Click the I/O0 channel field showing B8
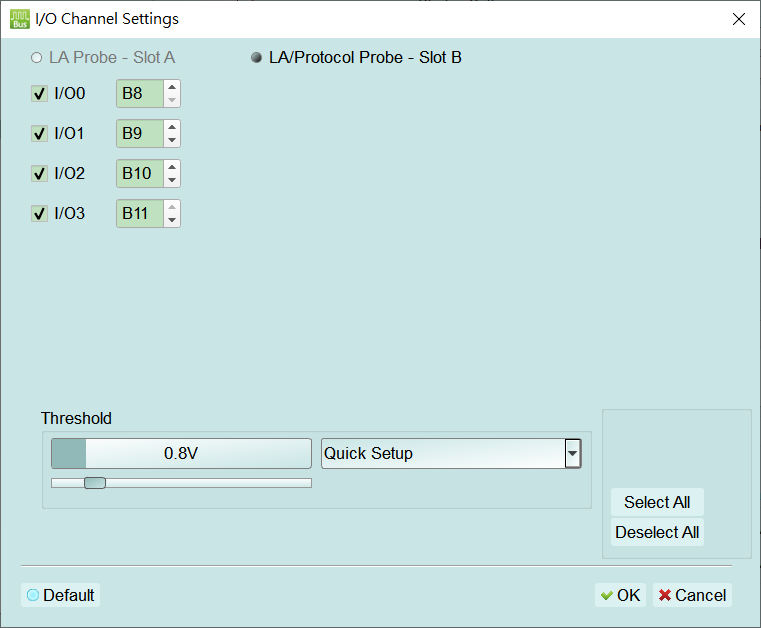Image resolution: width=761 pixels, height=628 pixels. 140,93
